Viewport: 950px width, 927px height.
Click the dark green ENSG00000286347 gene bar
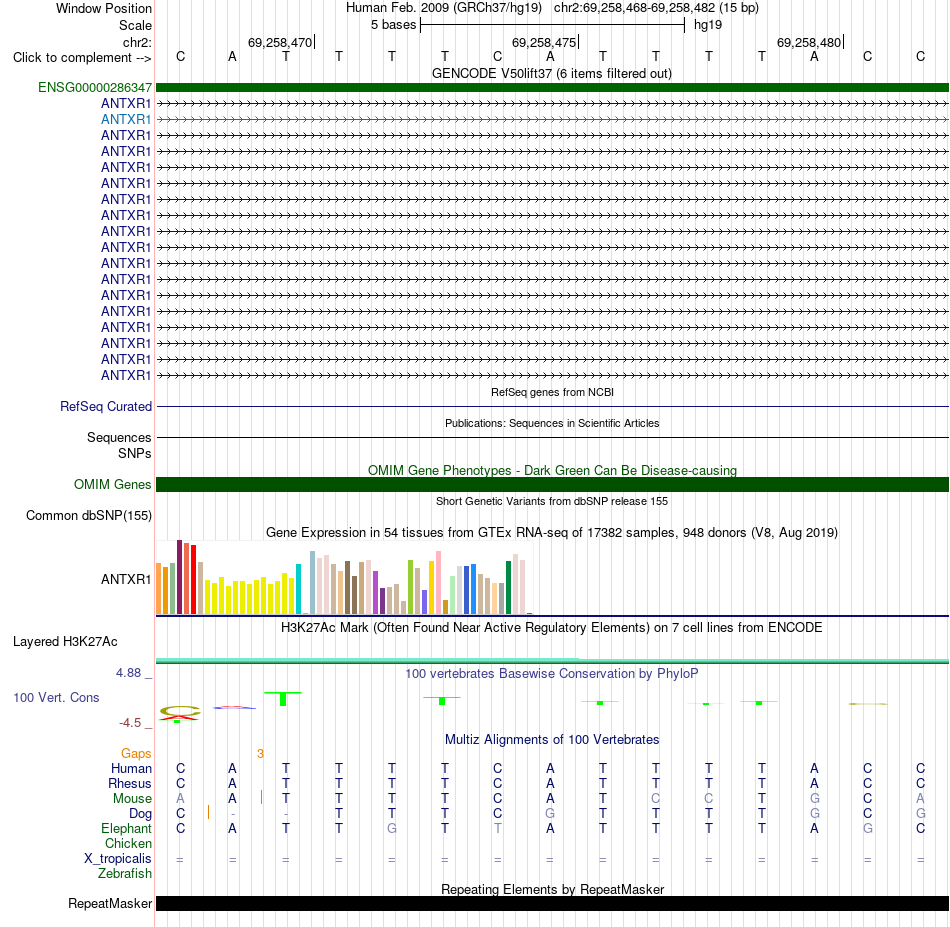552,87
